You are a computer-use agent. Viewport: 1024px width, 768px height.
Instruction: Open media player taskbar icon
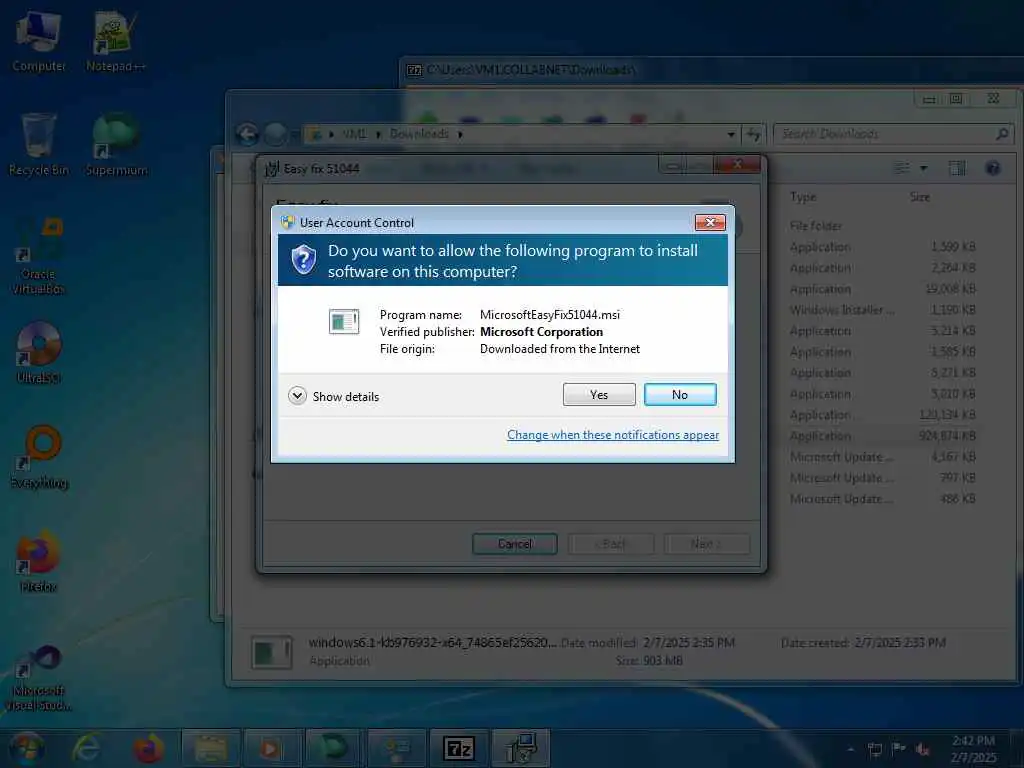pos(272,748)
